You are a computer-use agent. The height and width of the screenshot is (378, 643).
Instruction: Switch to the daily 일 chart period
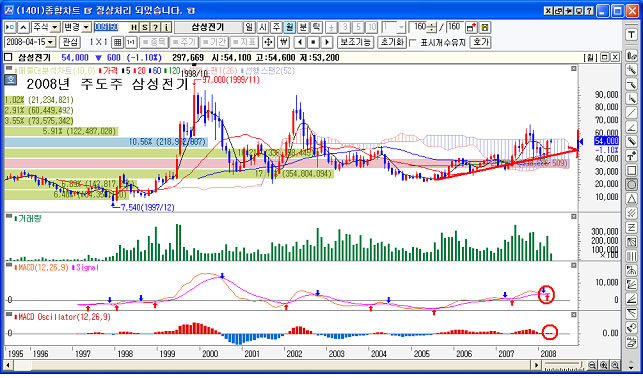click(249, 27)
